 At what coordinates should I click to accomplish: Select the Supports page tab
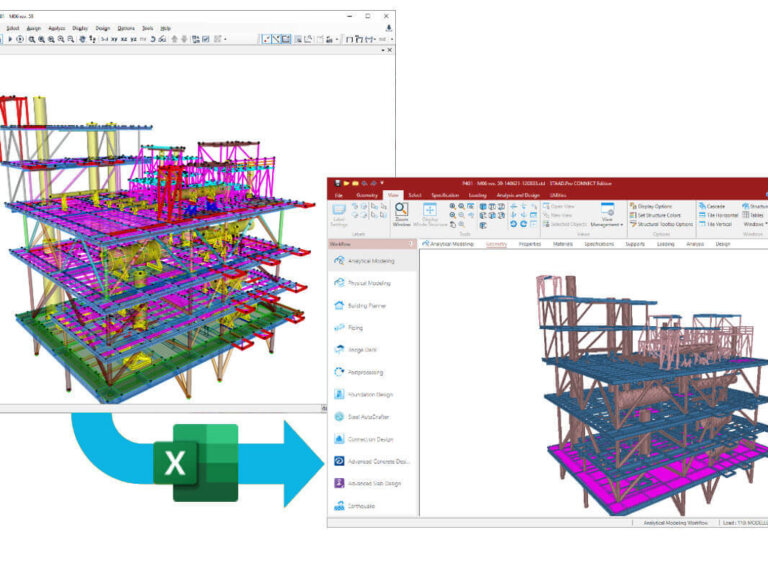pyautogui.click(x=635, y=244)
